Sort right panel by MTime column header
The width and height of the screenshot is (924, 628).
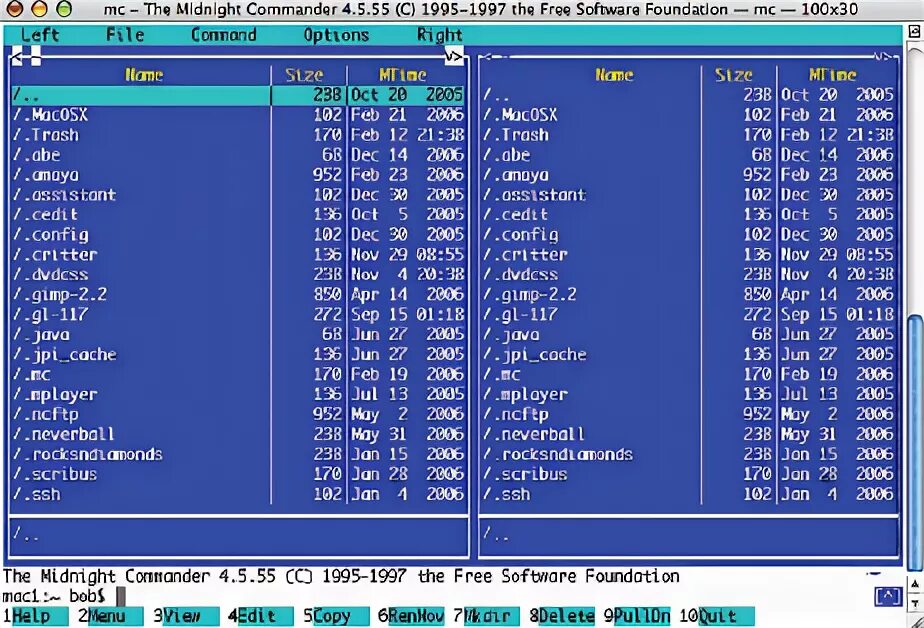pyautogui.click(x=832, y=75)
